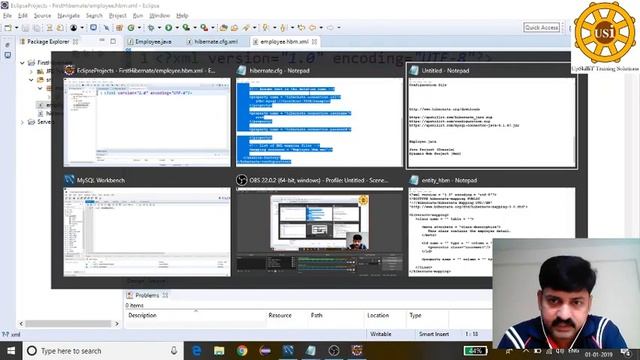Open the New wizard dropdown arrow

pyautogui.click(x=17, y=28)
